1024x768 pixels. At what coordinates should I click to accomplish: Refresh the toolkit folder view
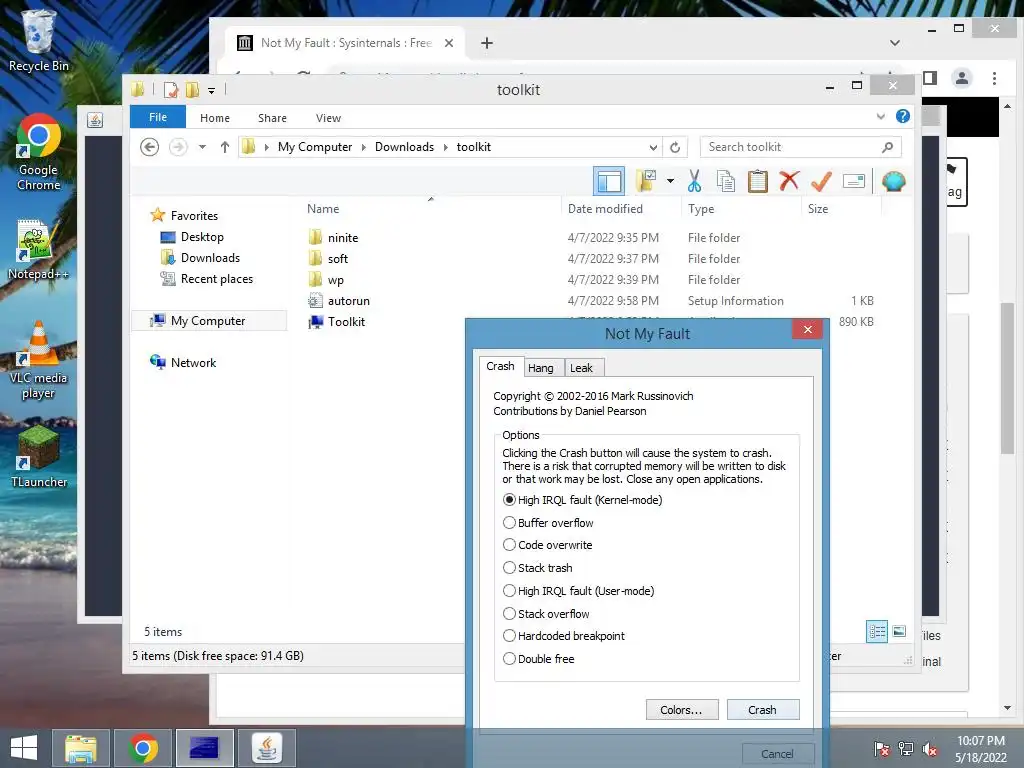coord(675,147)
